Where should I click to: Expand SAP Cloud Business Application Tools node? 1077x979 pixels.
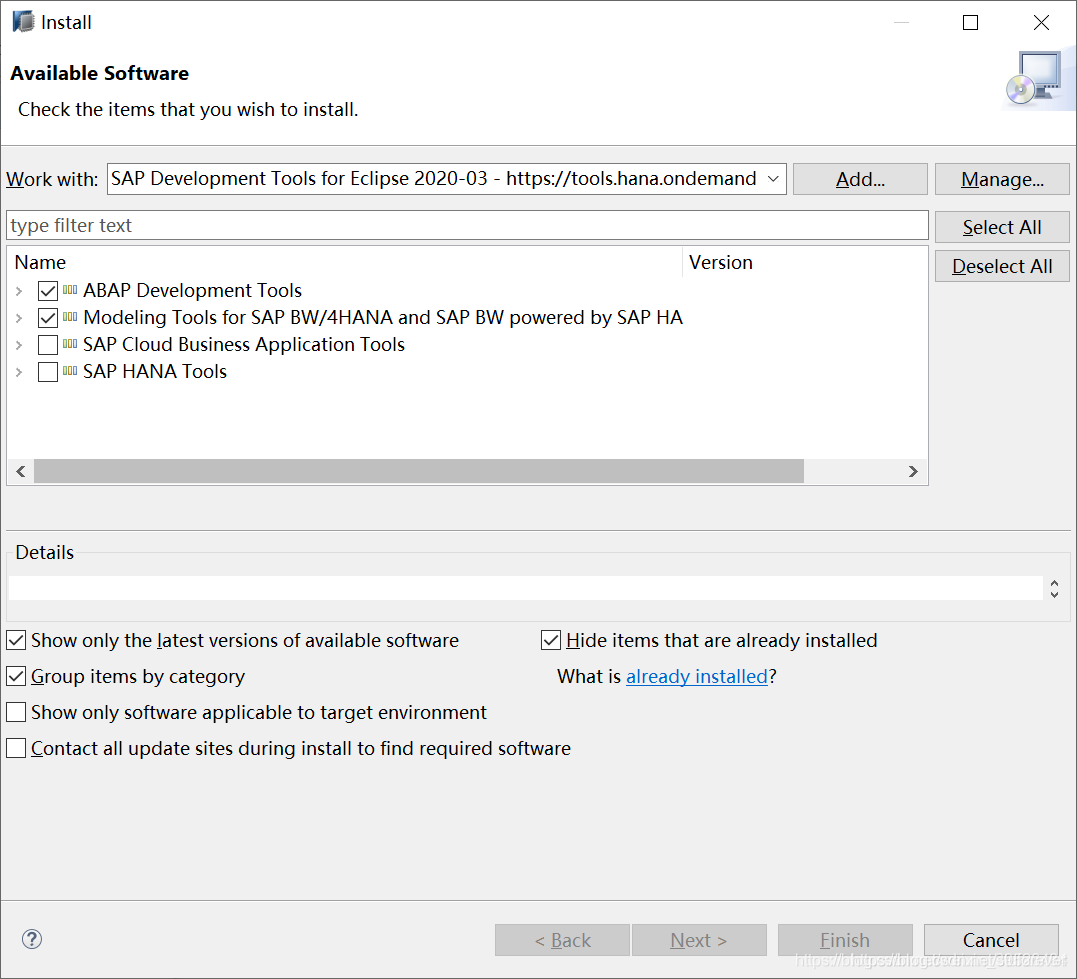coord(19,345)
